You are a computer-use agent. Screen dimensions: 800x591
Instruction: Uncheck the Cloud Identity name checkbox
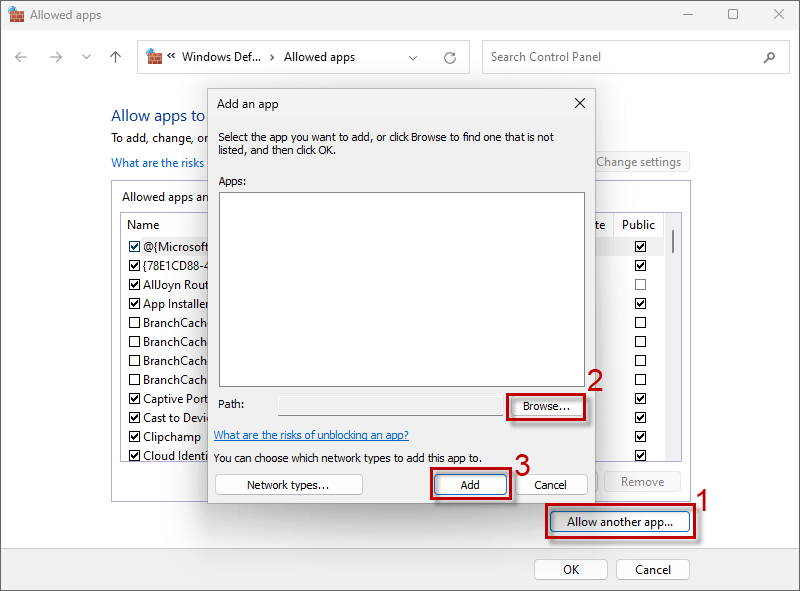pyautogui.click(x=134, y=455)
